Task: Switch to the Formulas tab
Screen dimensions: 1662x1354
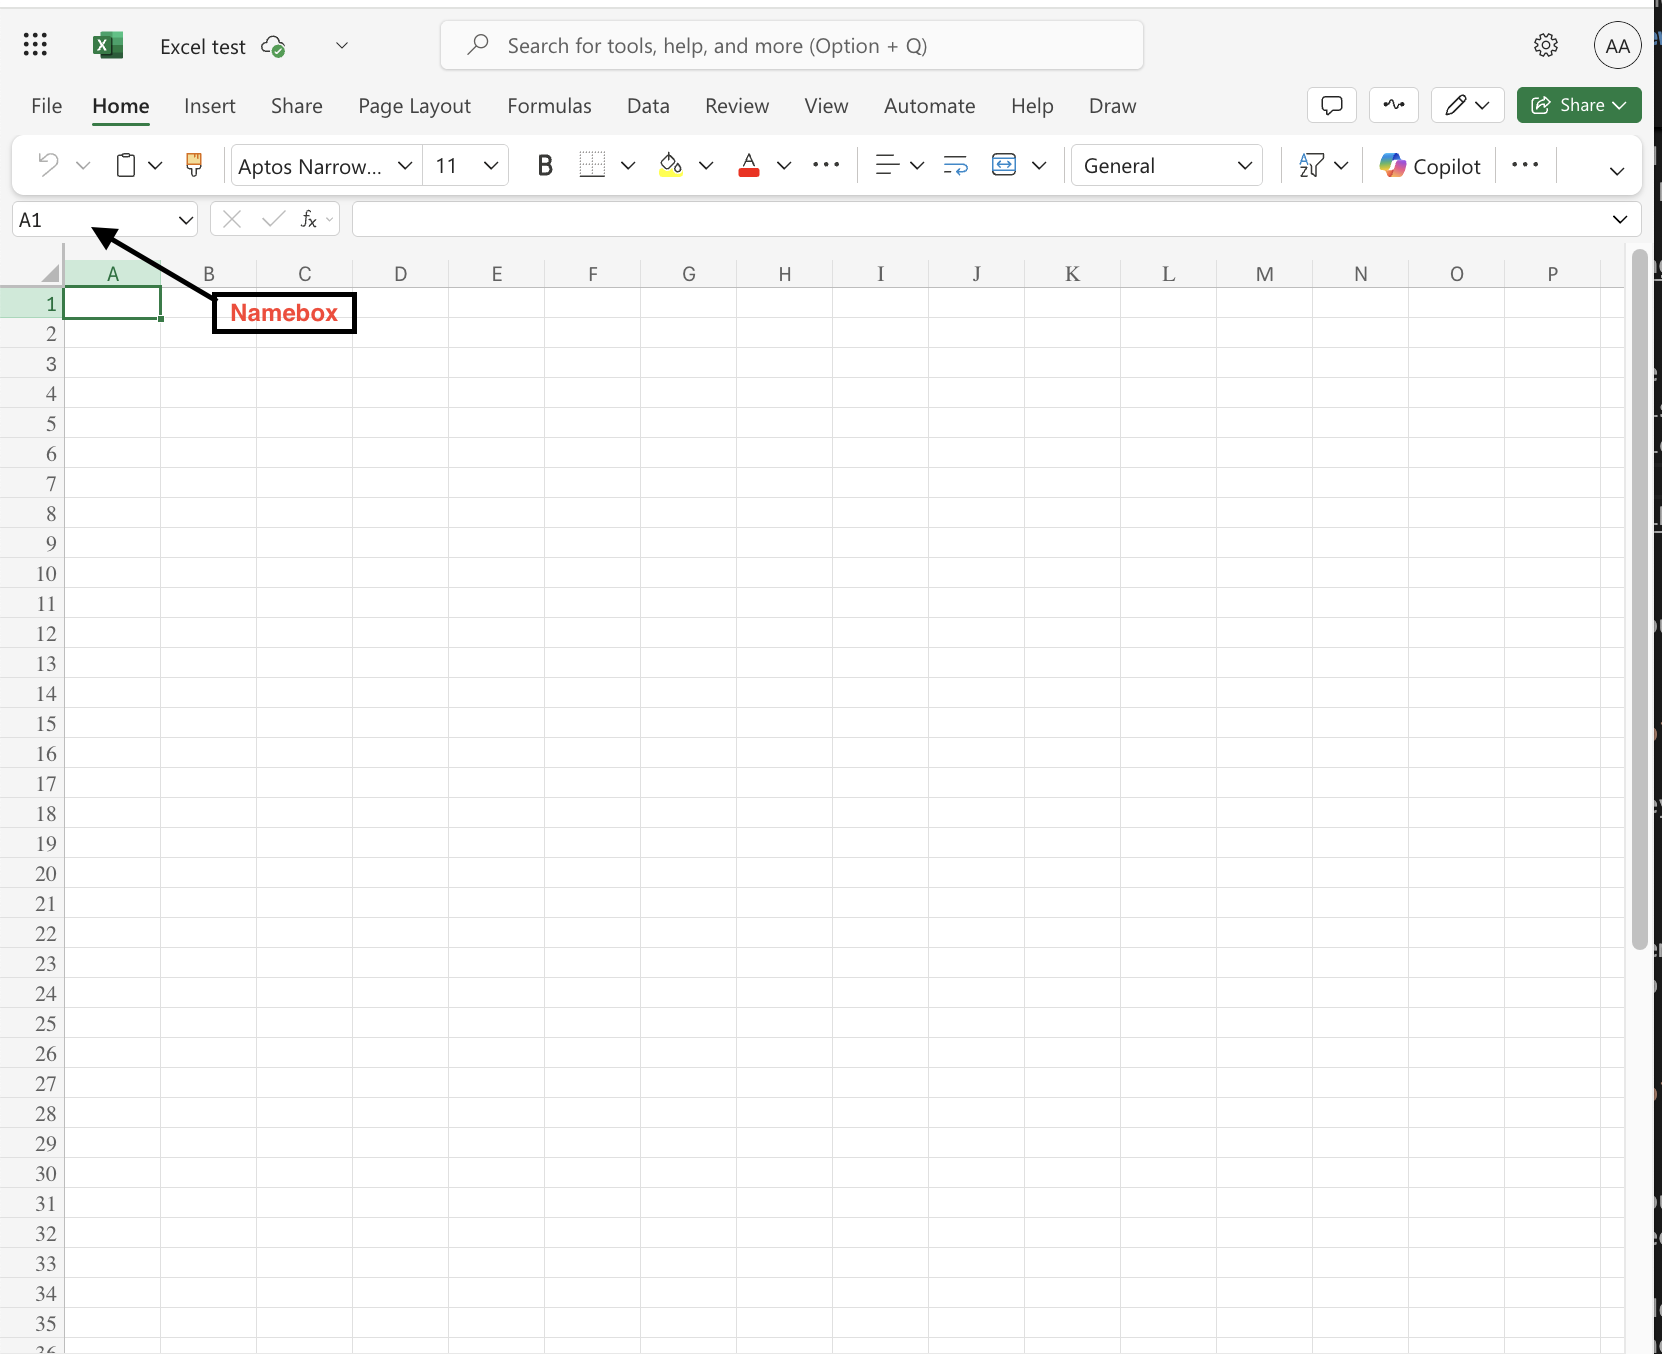Action: coord(549,105)
